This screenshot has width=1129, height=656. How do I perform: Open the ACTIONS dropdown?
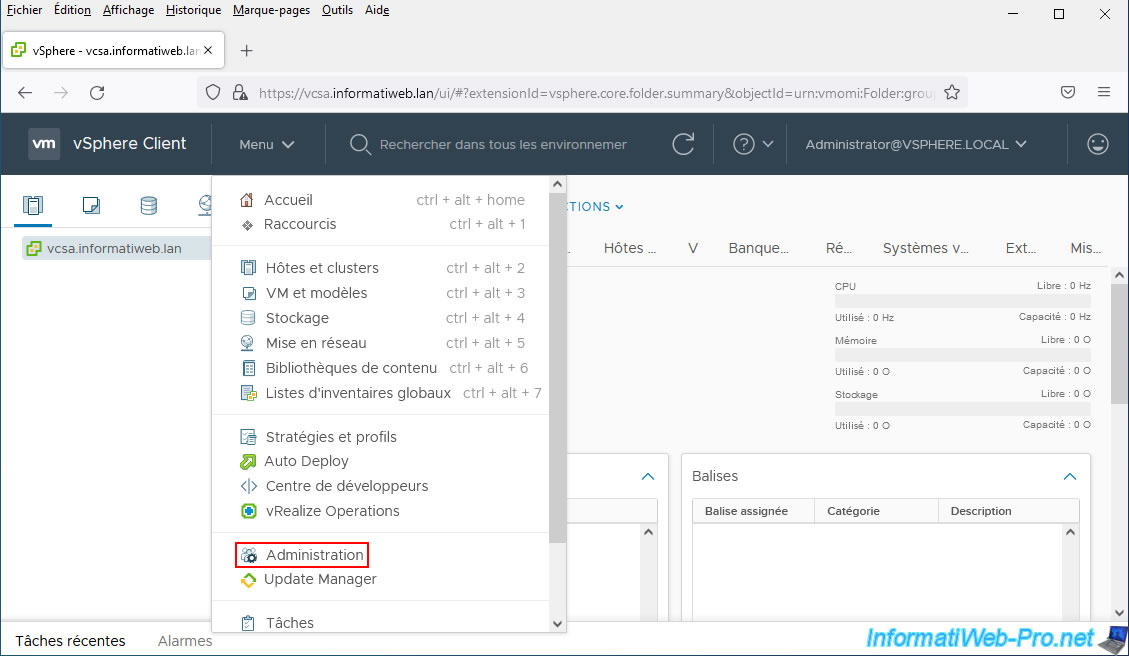coord(595,207)
